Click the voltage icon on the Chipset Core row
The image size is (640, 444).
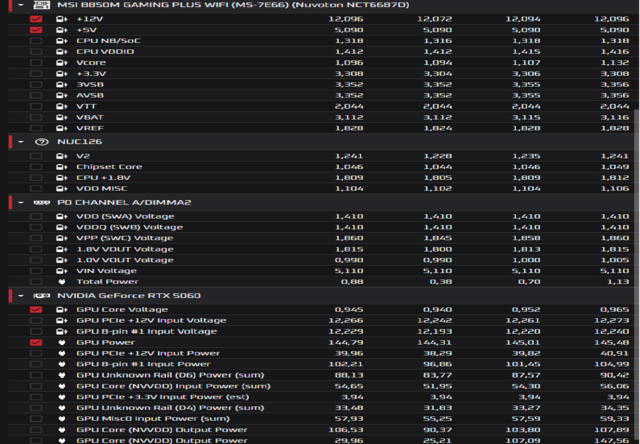62,166
